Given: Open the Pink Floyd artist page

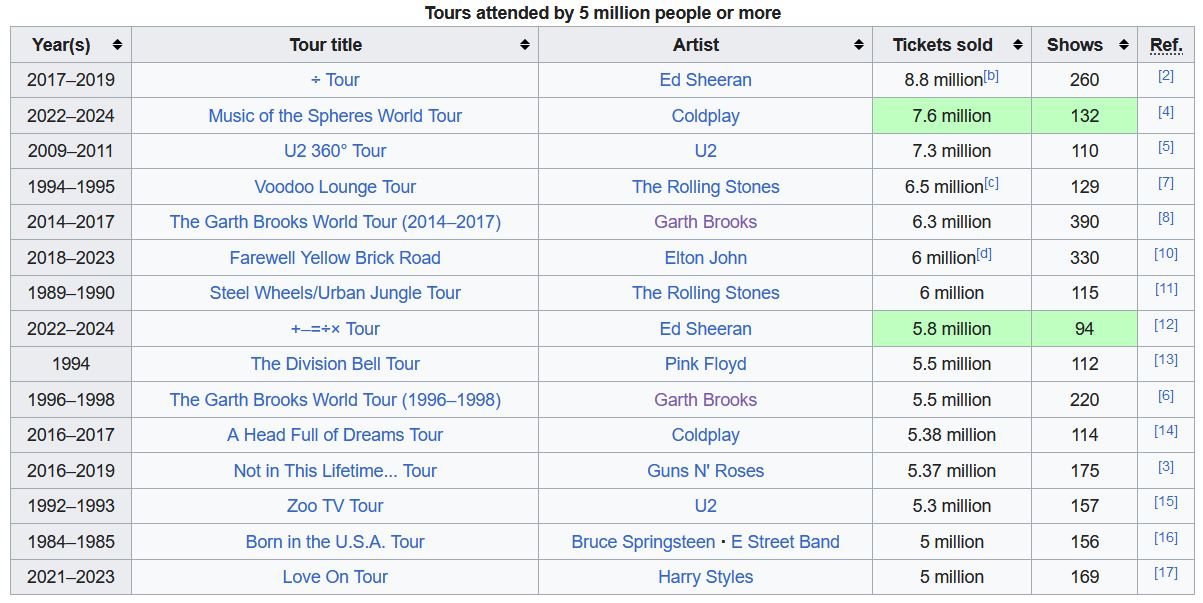Looking at the screenshot, I should pyautogui.click(x=705, y=364).
